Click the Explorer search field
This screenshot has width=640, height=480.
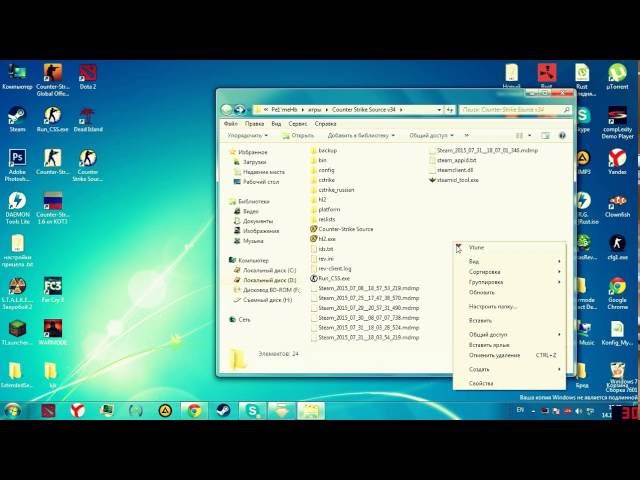pos(516,110)
